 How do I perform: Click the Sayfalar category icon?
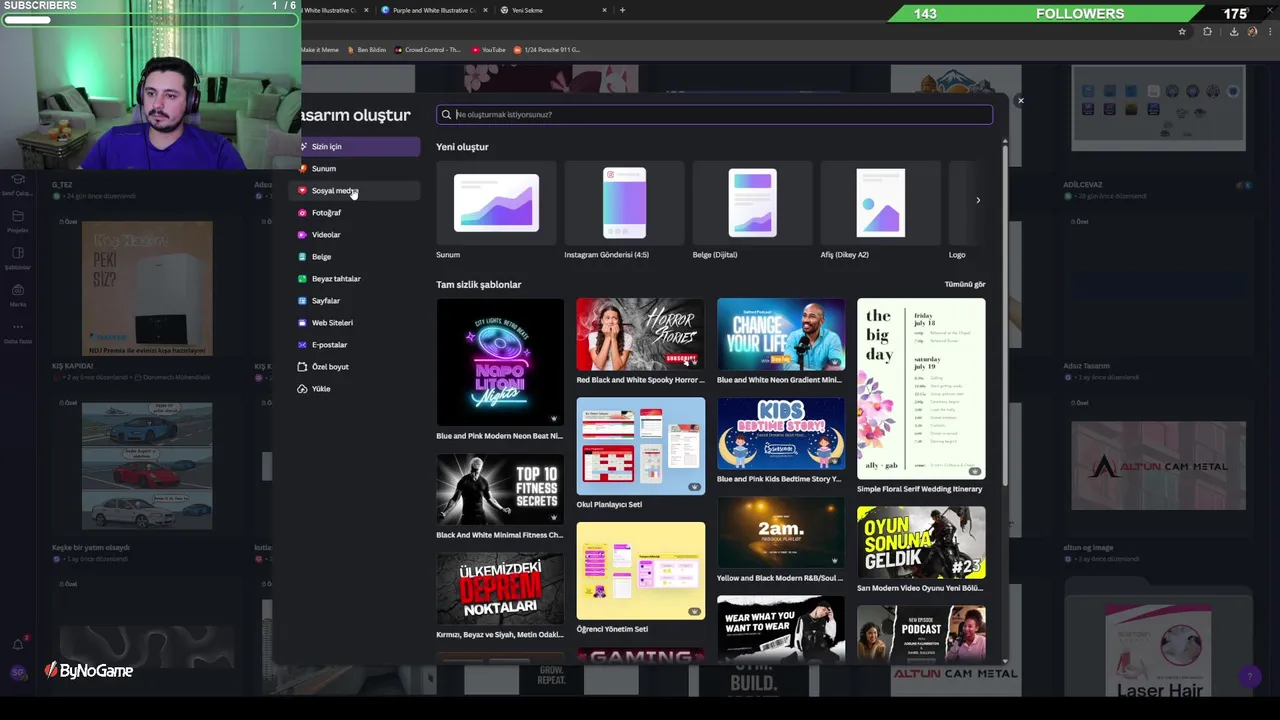point(302,301)
